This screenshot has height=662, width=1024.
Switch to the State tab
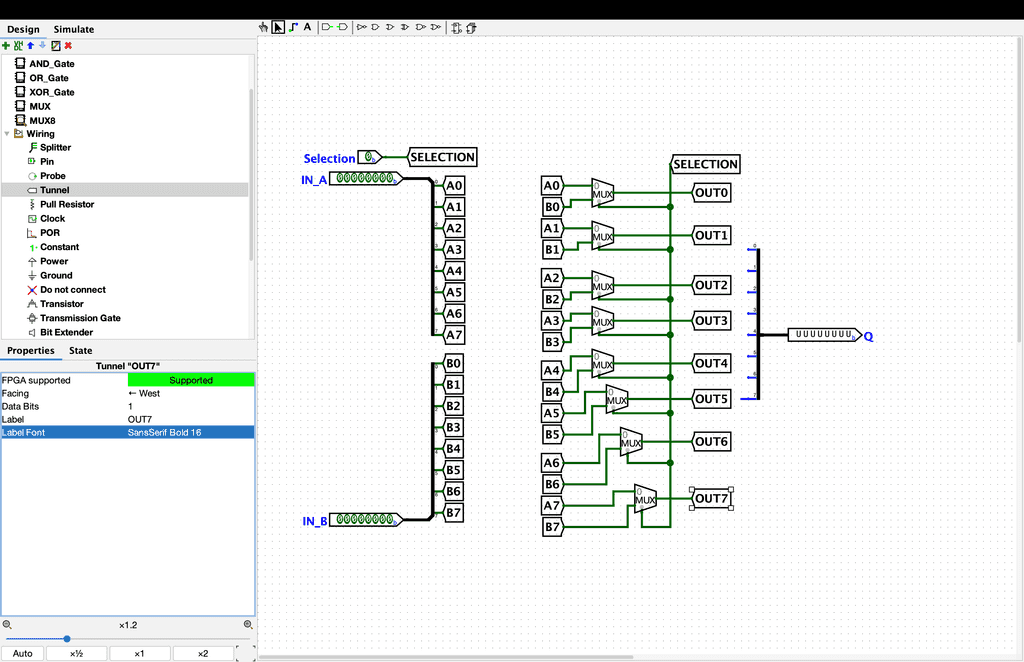(80, 350)
